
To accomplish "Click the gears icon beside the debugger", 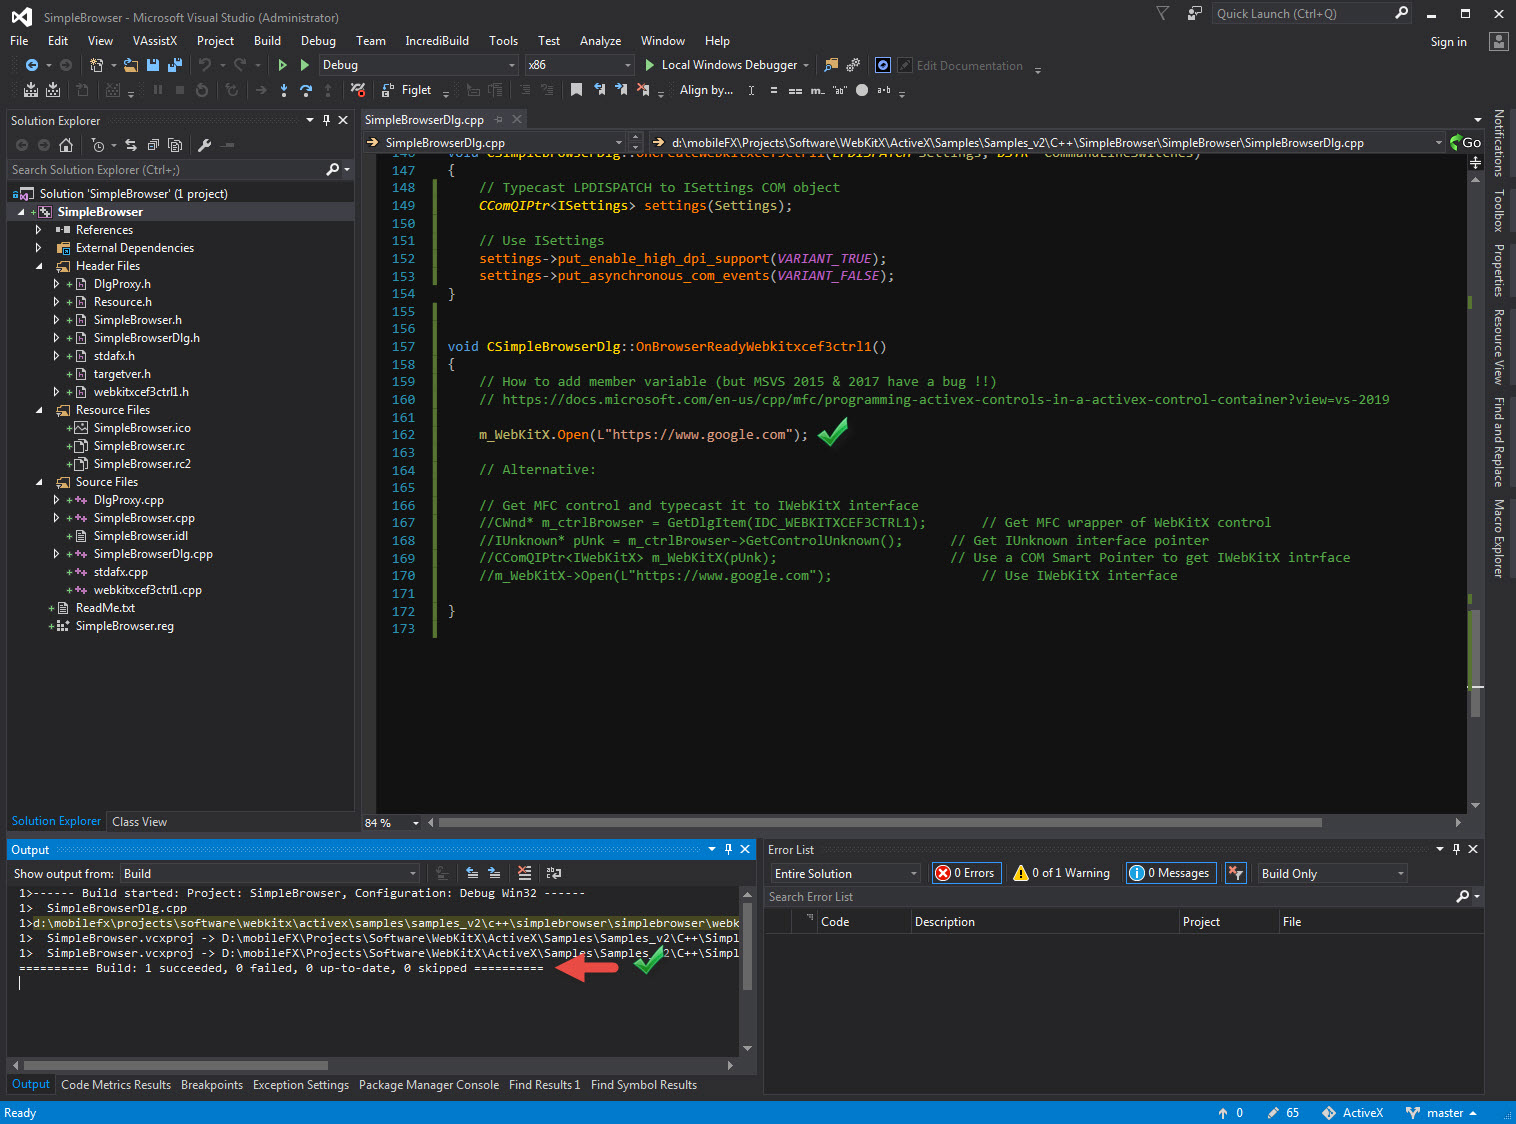I will [853, 65].
